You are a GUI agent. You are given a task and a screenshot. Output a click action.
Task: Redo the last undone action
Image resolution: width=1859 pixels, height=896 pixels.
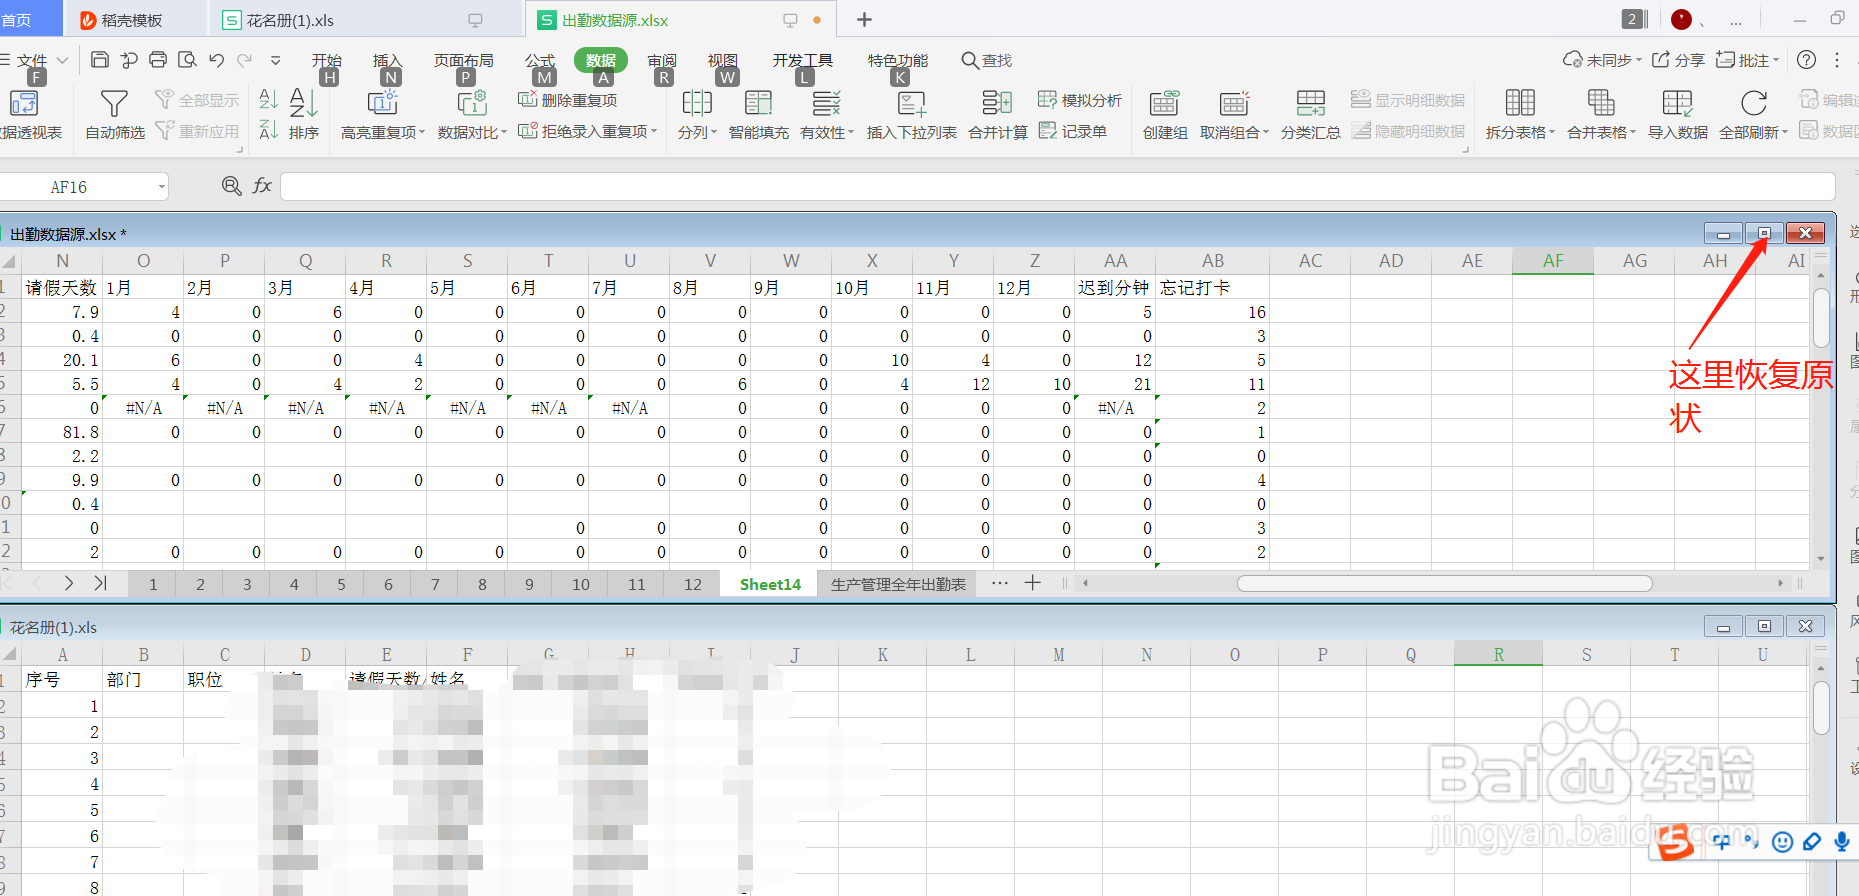245,60
